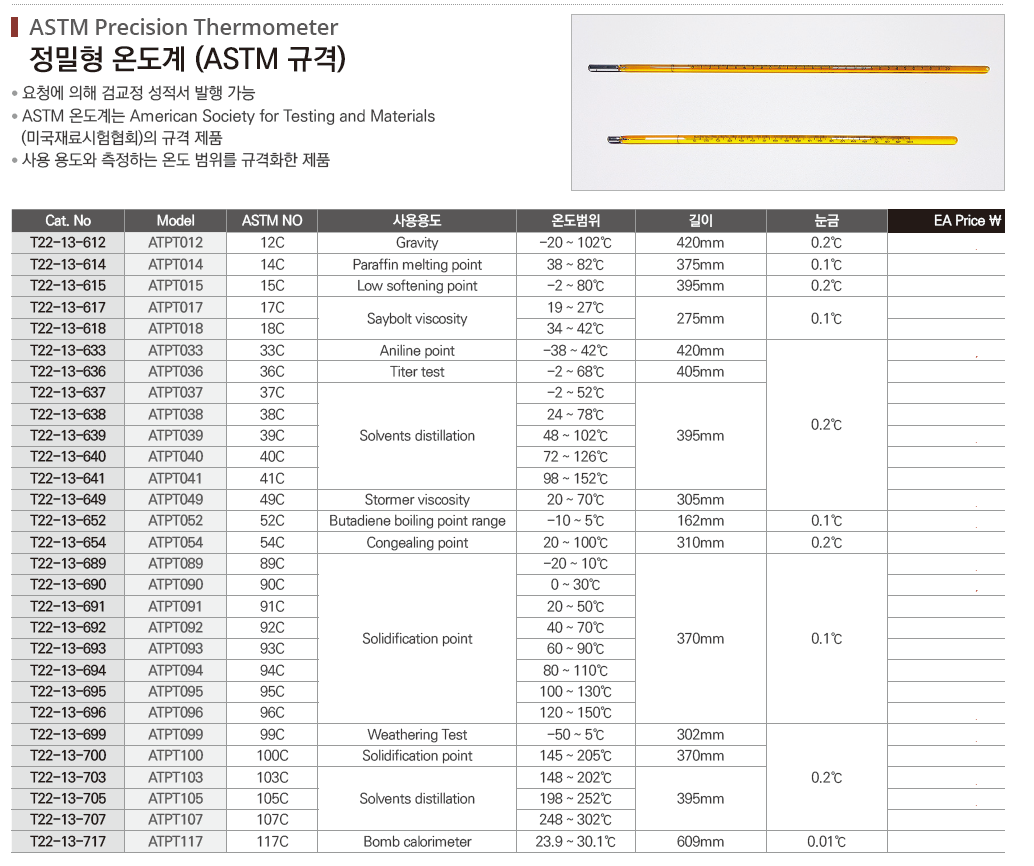
Task: Click the 'ASTM NO' column header
Action: (272, 221)
